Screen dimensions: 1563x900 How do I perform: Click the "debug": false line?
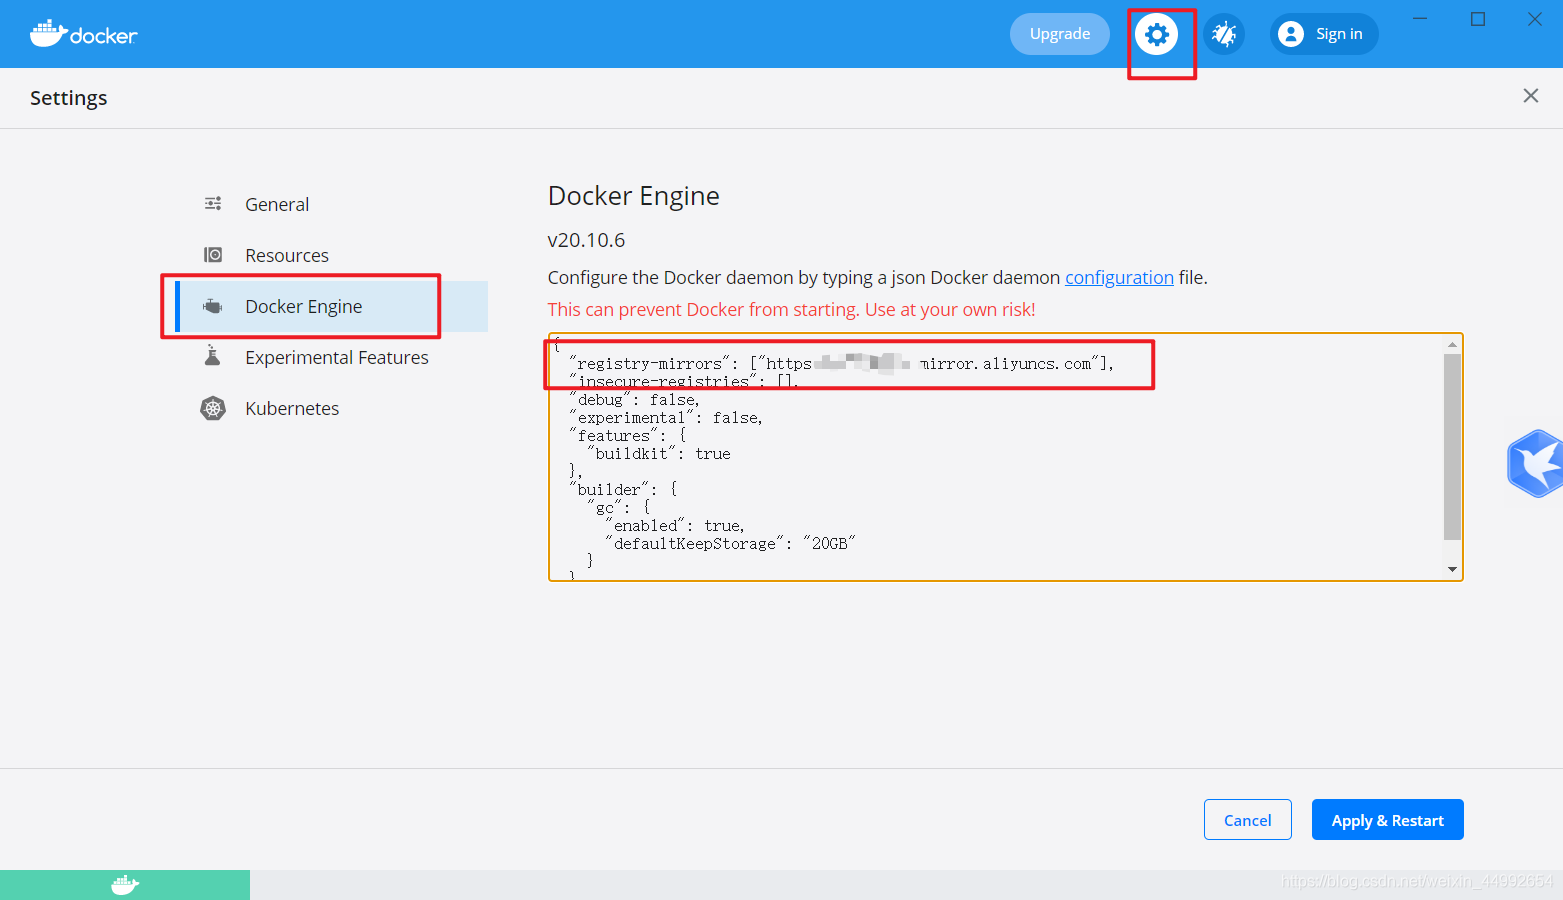click(635, 399)
